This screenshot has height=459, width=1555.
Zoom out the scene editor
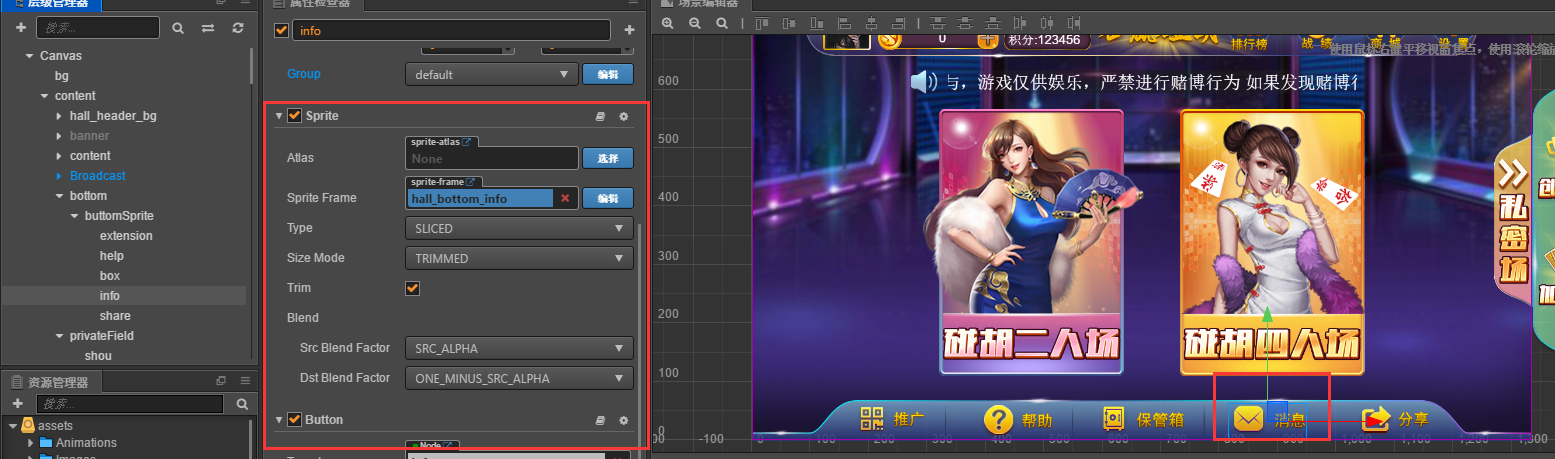tap(694, 22)
